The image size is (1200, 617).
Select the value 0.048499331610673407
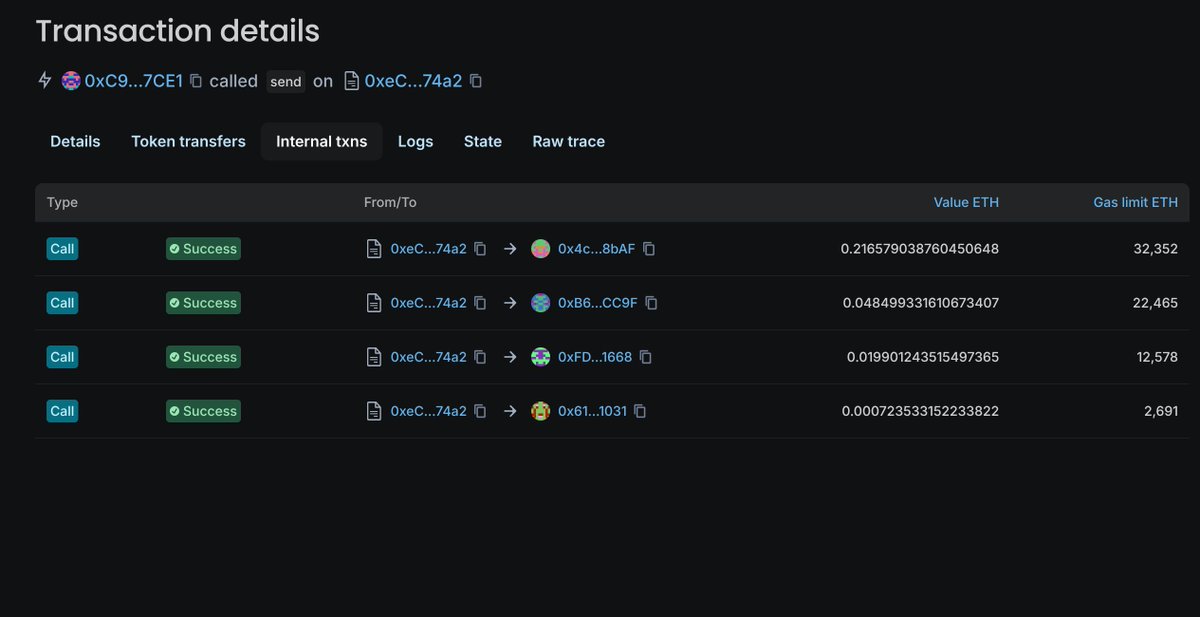tap(921, 303)
